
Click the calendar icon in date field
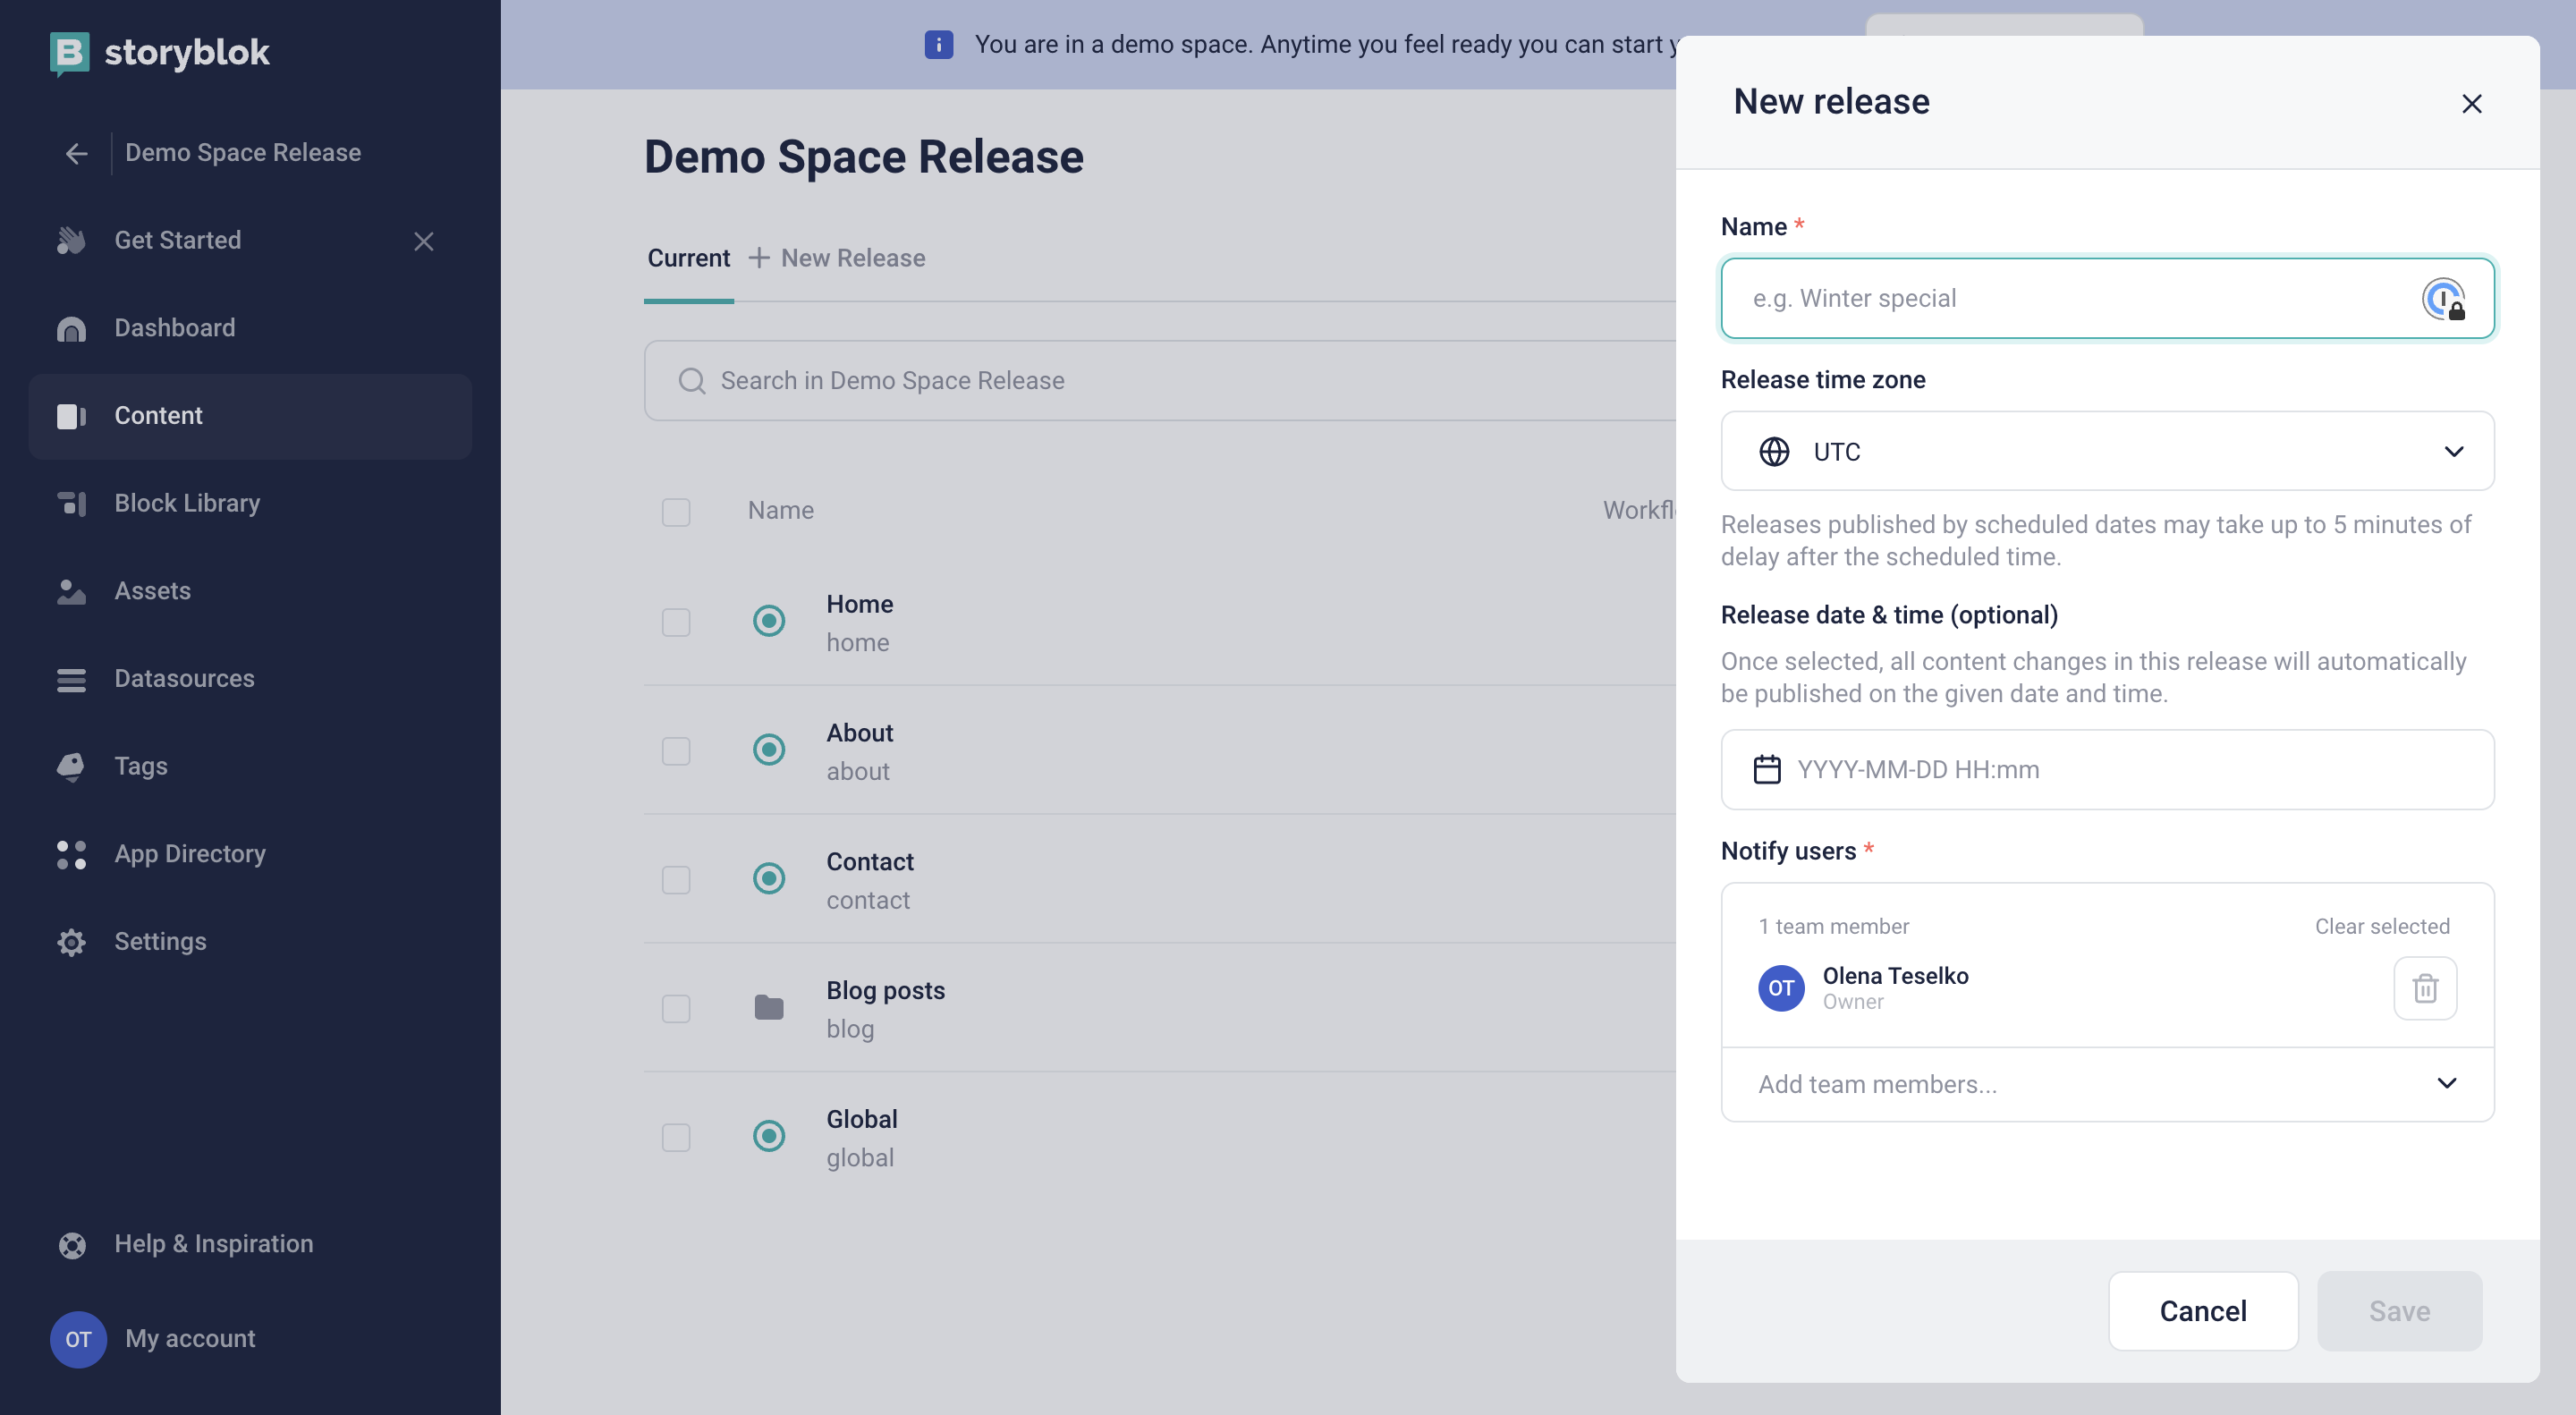[1767, 769]
